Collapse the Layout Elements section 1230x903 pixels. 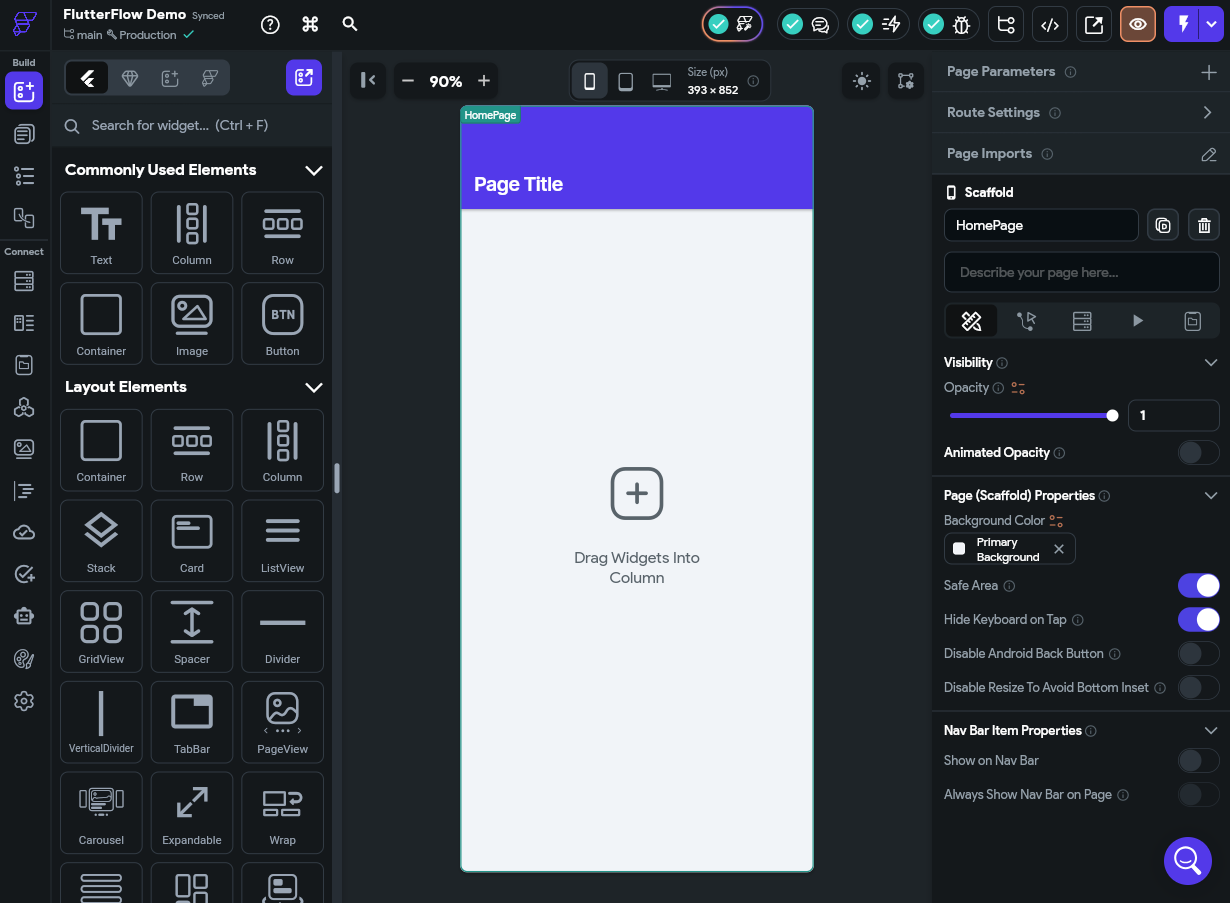[x=313, y=387]
